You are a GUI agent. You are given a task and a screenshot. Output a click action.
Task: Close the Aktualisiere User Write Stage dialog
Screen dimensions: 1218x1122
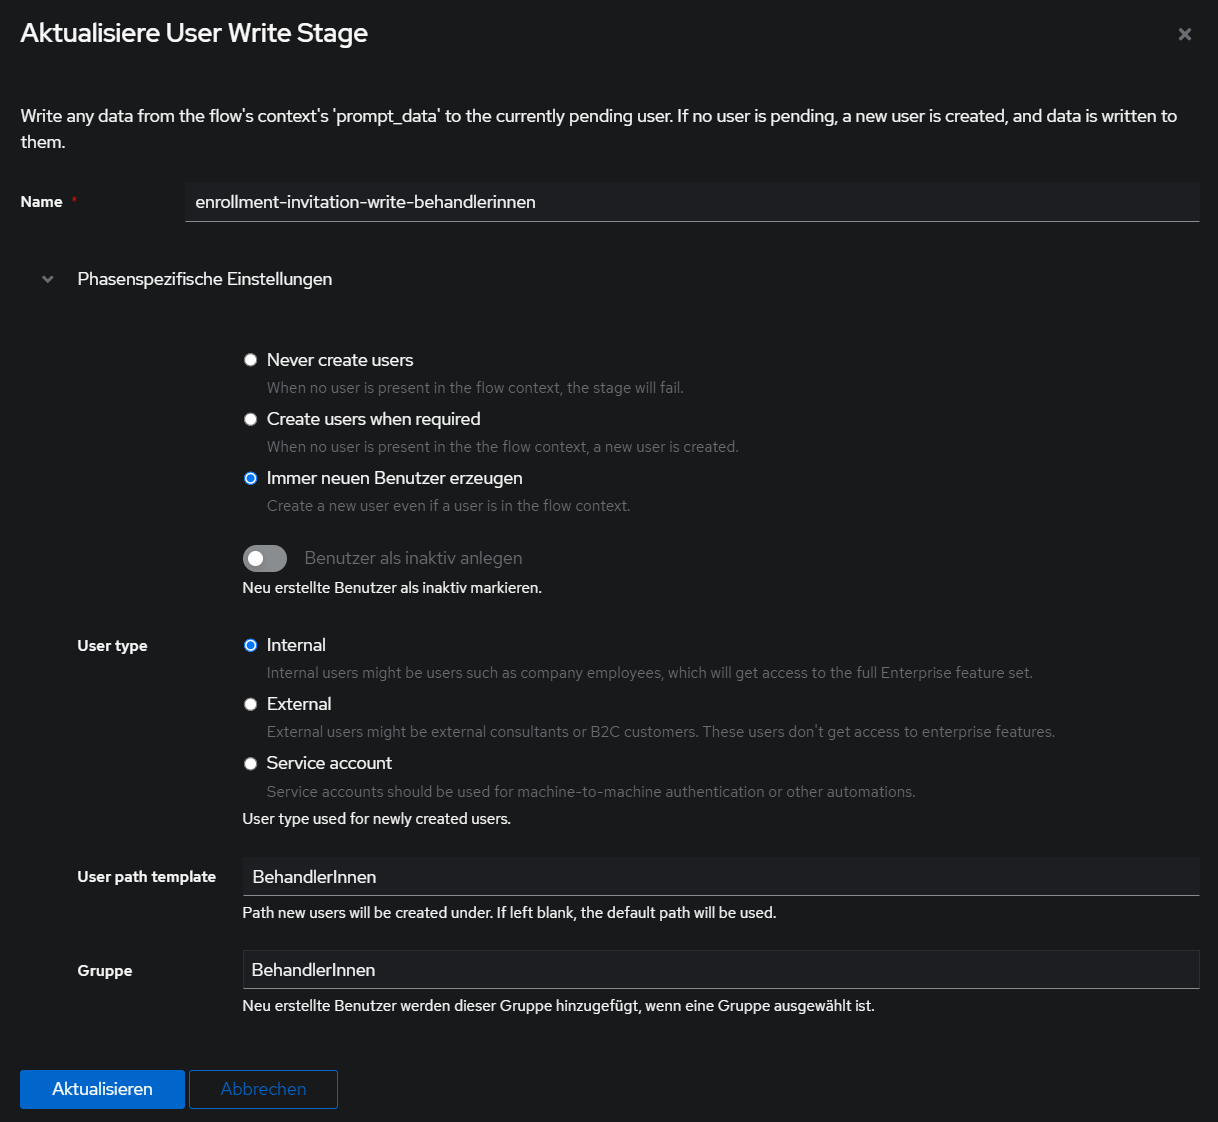pos(1184,34)
